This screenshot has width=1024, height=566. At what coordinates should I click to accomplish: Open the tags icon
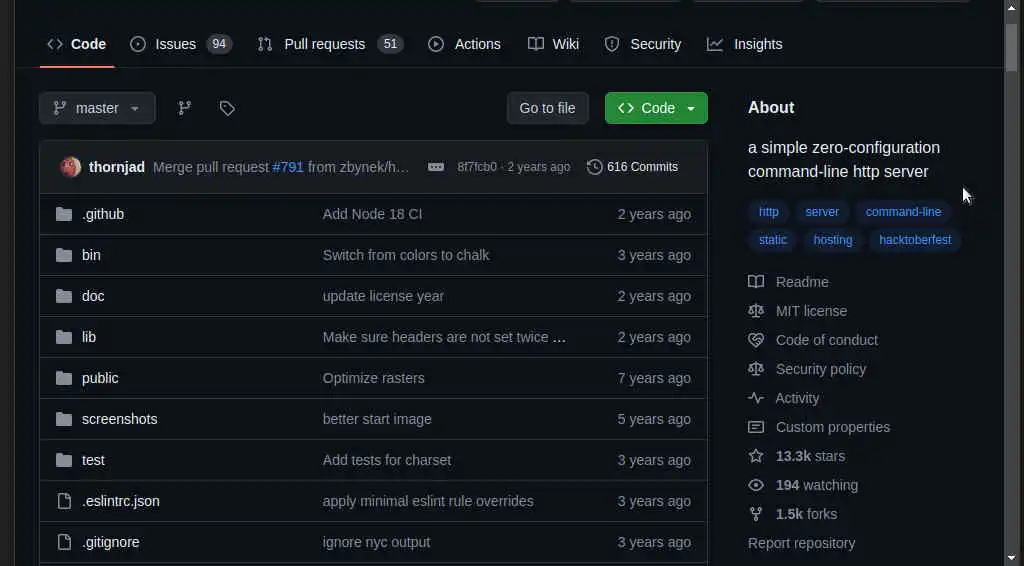[227, 108]
